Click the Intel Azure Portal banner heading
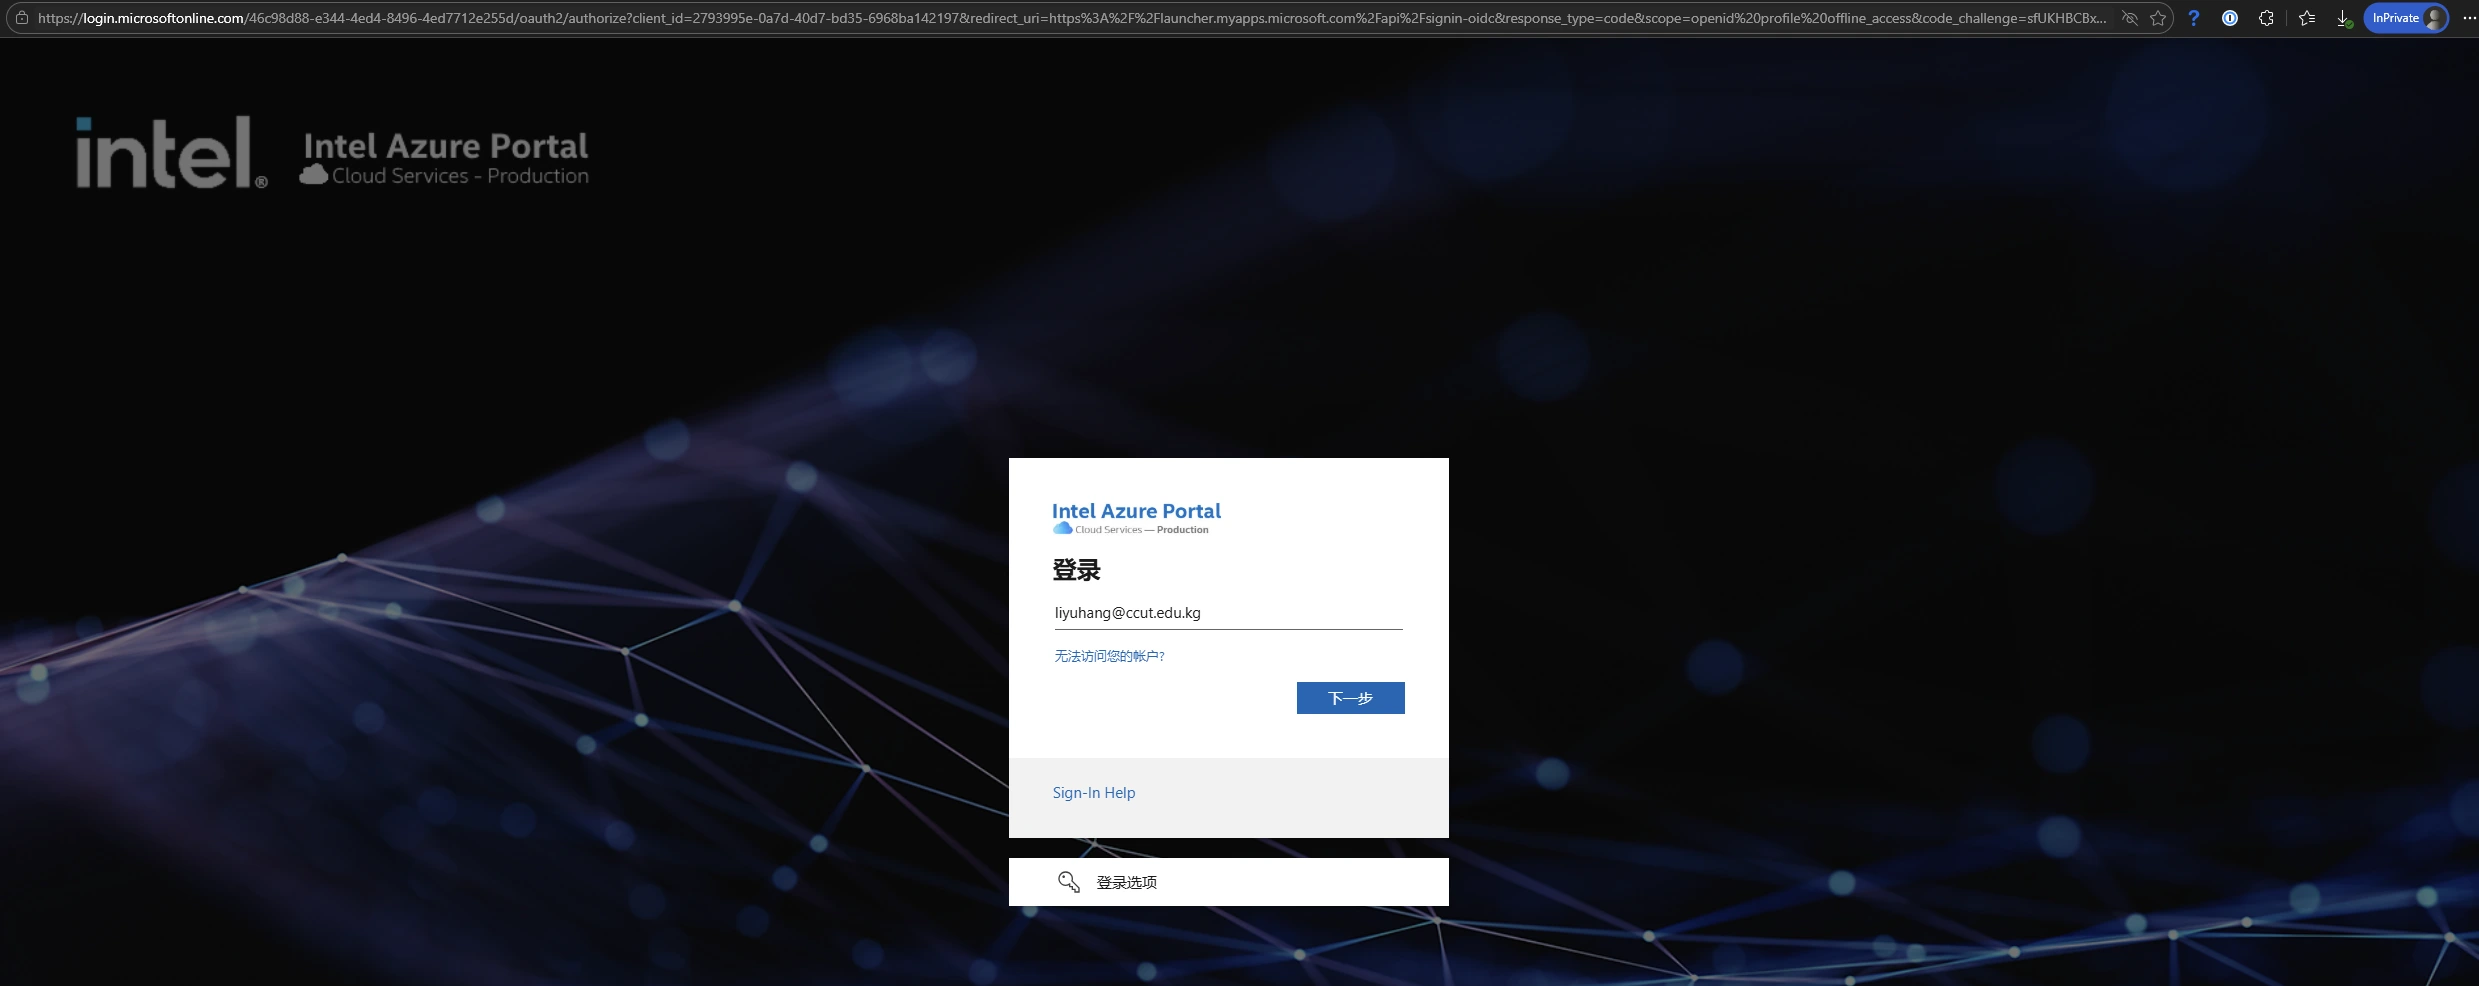The image size is (2479, 986). (x=446, y=147)
